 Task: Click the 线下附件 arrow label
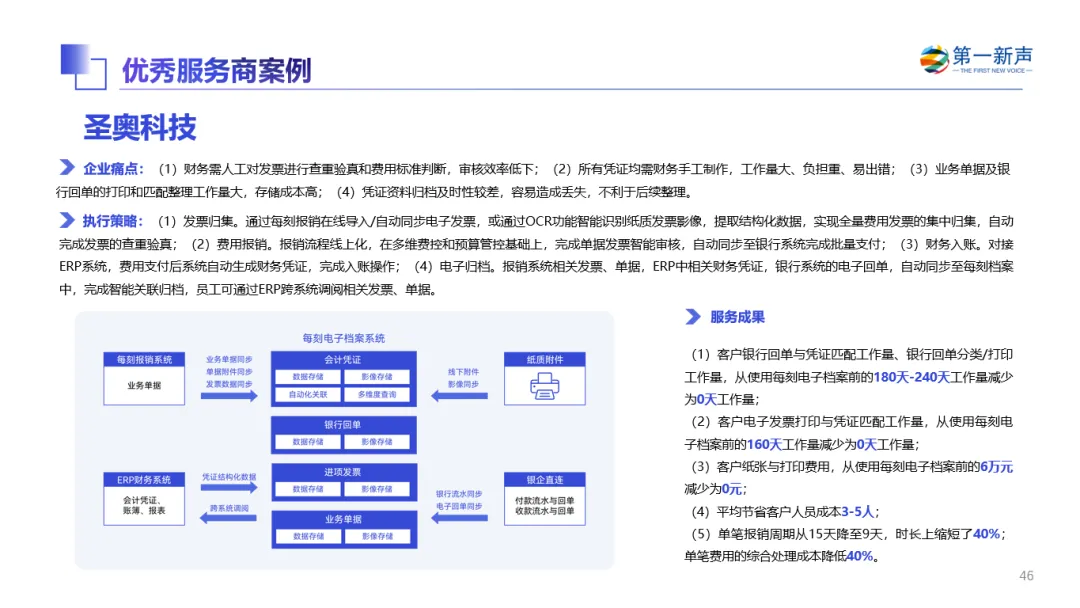[463, 372]
